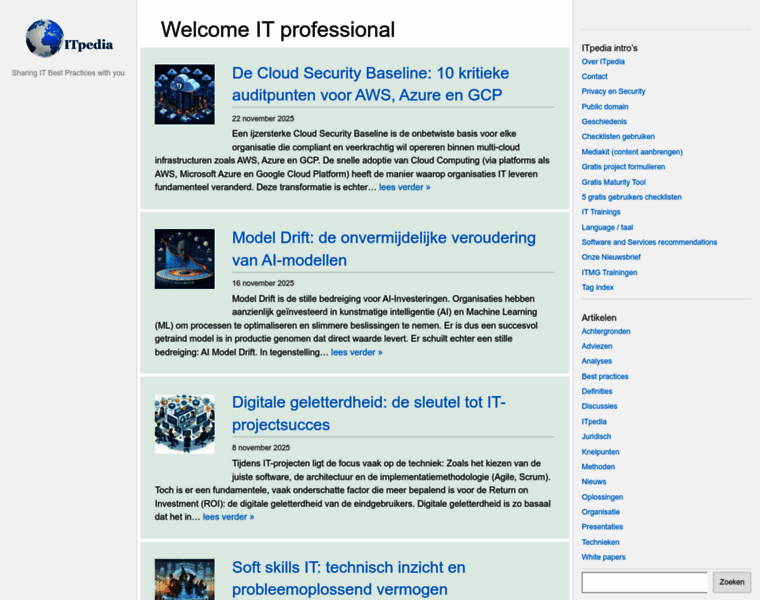Screen dimensions: 760x600
Task: Select the 'White papers' category
Action: click(x=603, y=557)
